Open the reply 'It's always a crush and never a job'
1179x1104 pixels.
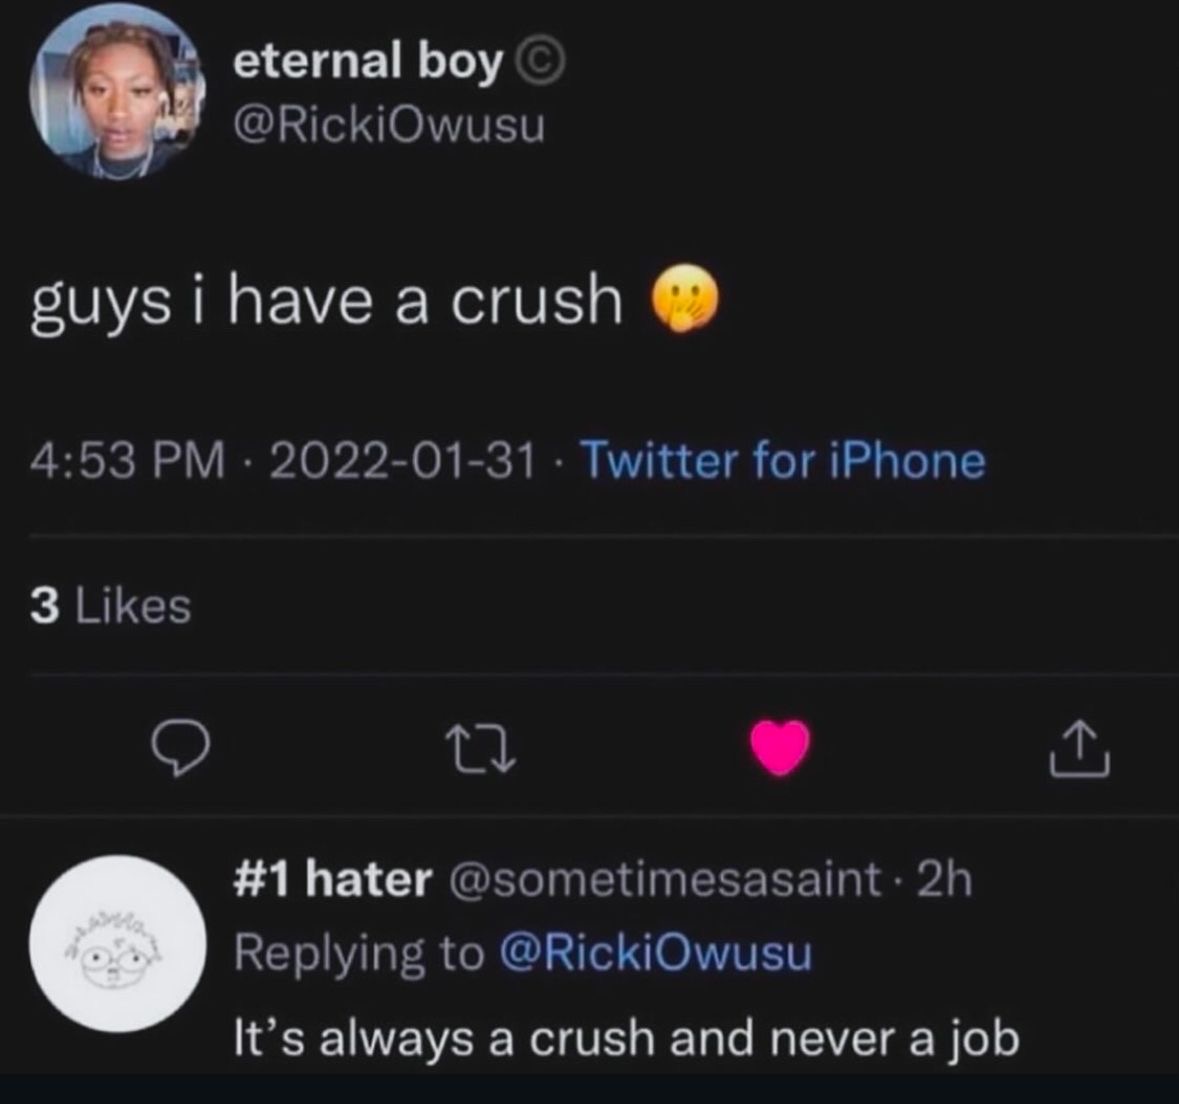626,1038
